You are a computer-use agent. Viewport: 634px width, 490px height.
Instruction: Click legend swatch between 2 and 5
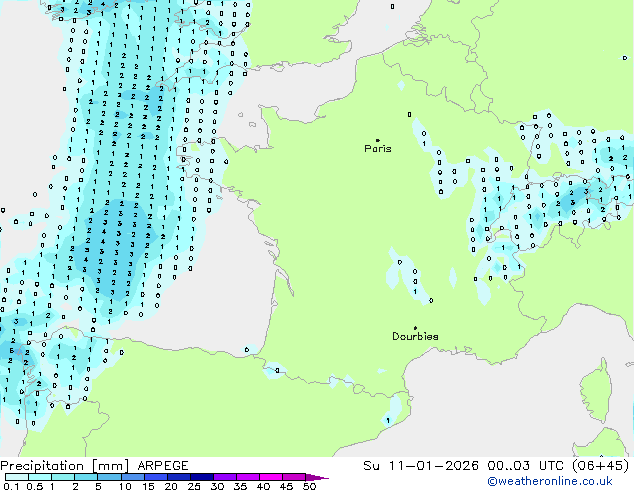(86, 477)
